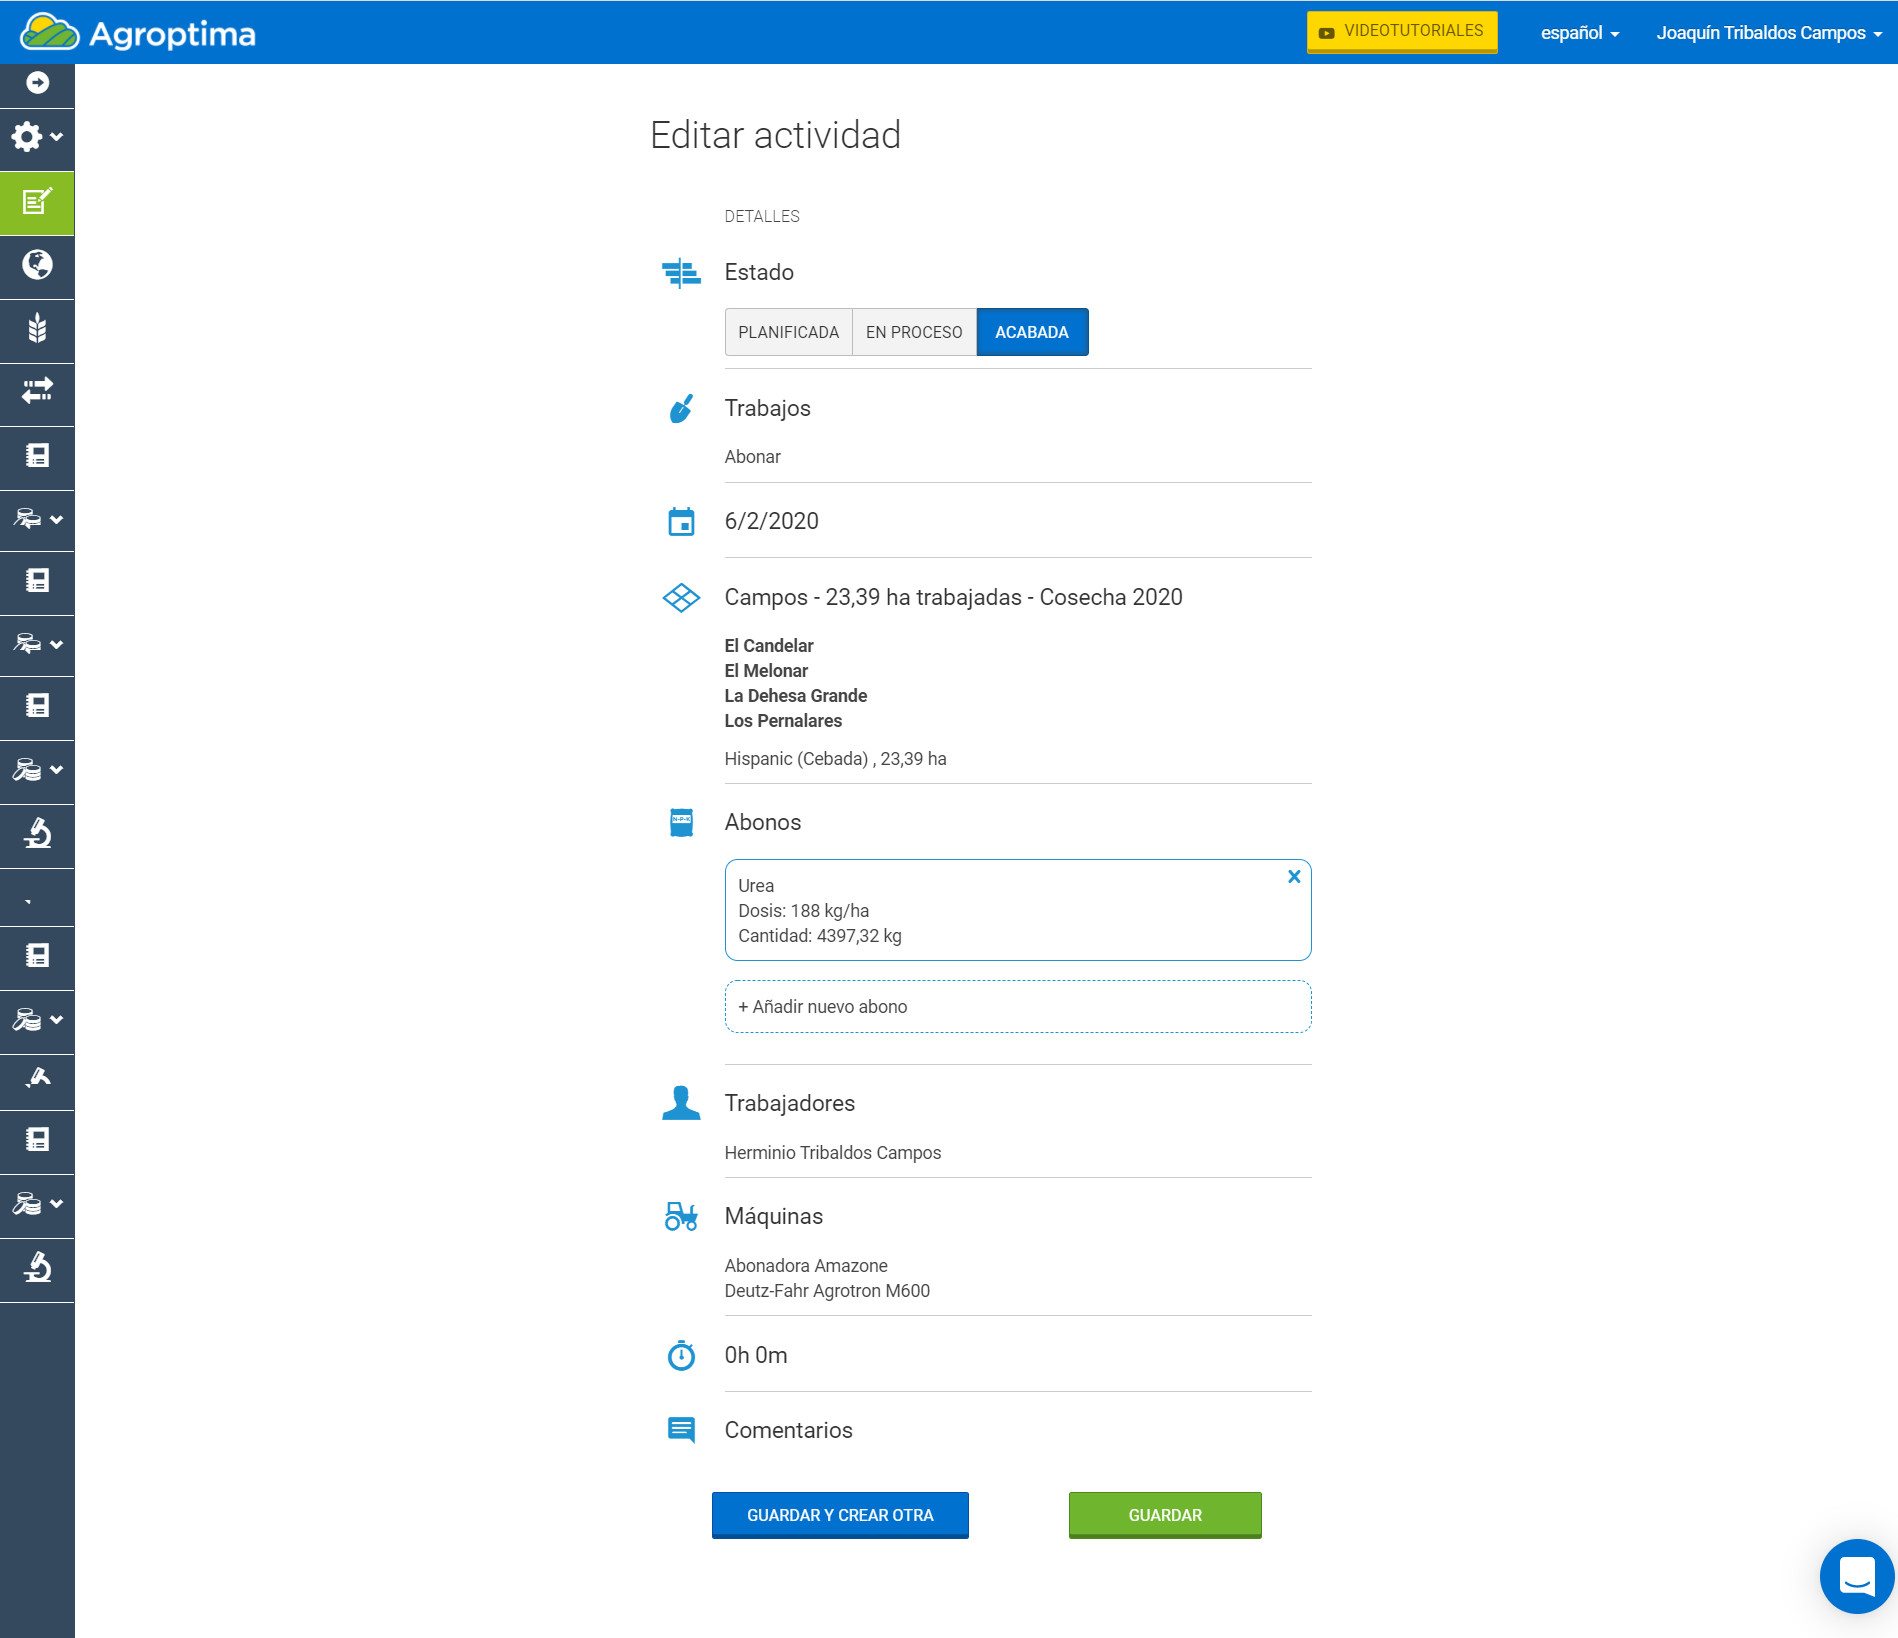Click the calendar icon beside the date
The height and width of the screenshot is (1638, 1898).
(x=681, y=522)
